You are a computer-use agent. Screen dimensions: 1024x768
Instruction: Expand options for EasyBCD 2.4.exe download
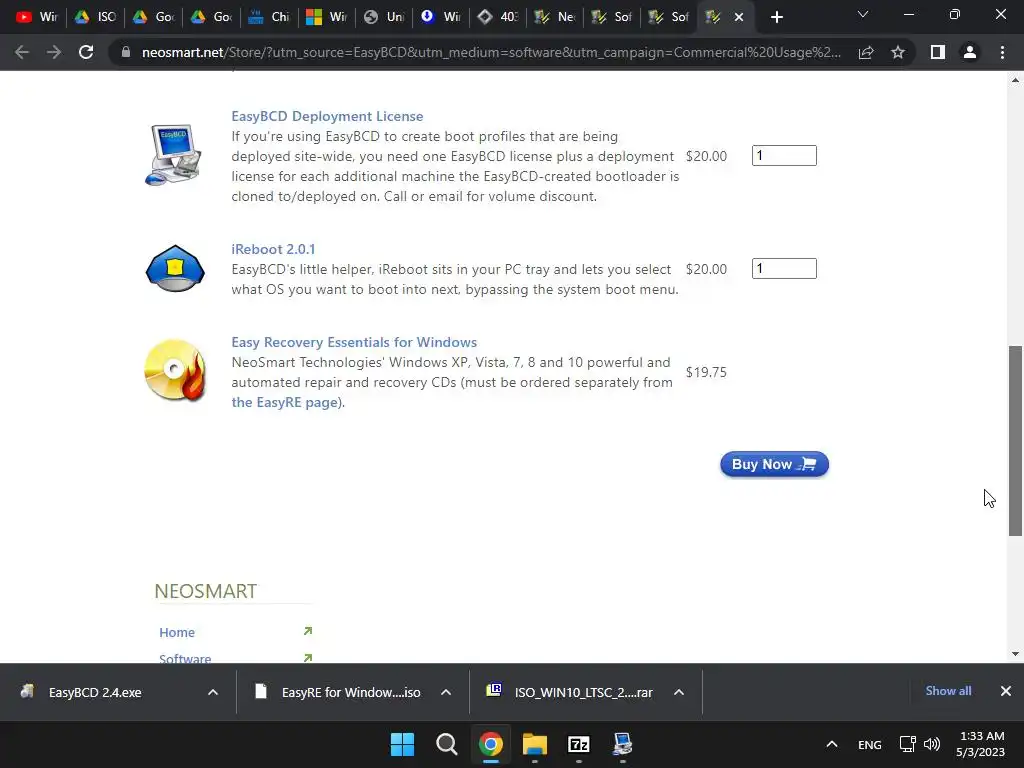click(213, 692)
